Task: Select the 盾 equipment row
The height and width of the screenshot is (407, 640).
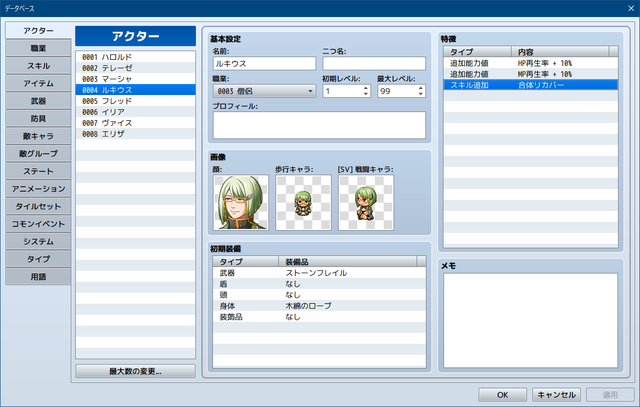Action: pos(319,284)
